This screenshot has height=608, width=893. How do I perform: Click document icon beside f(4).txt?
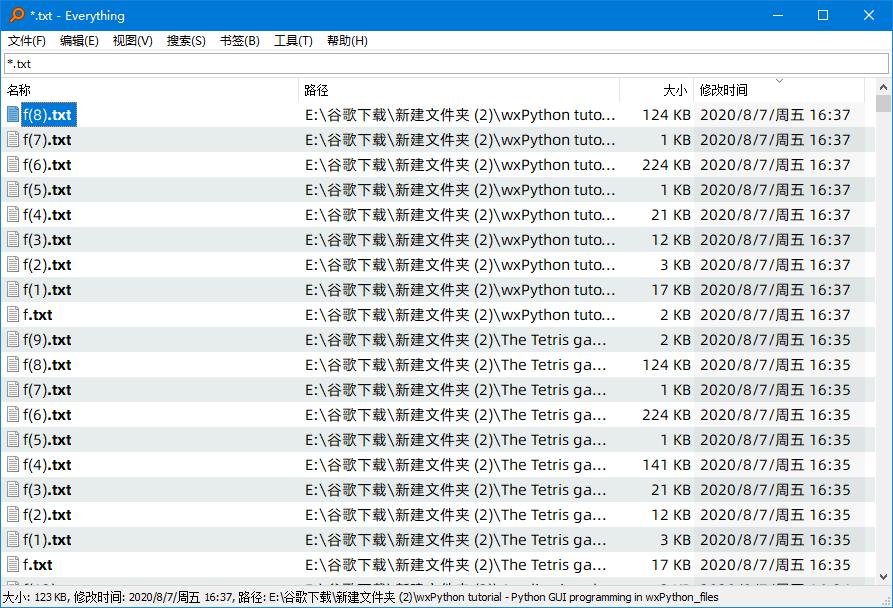tap(12, 214)
